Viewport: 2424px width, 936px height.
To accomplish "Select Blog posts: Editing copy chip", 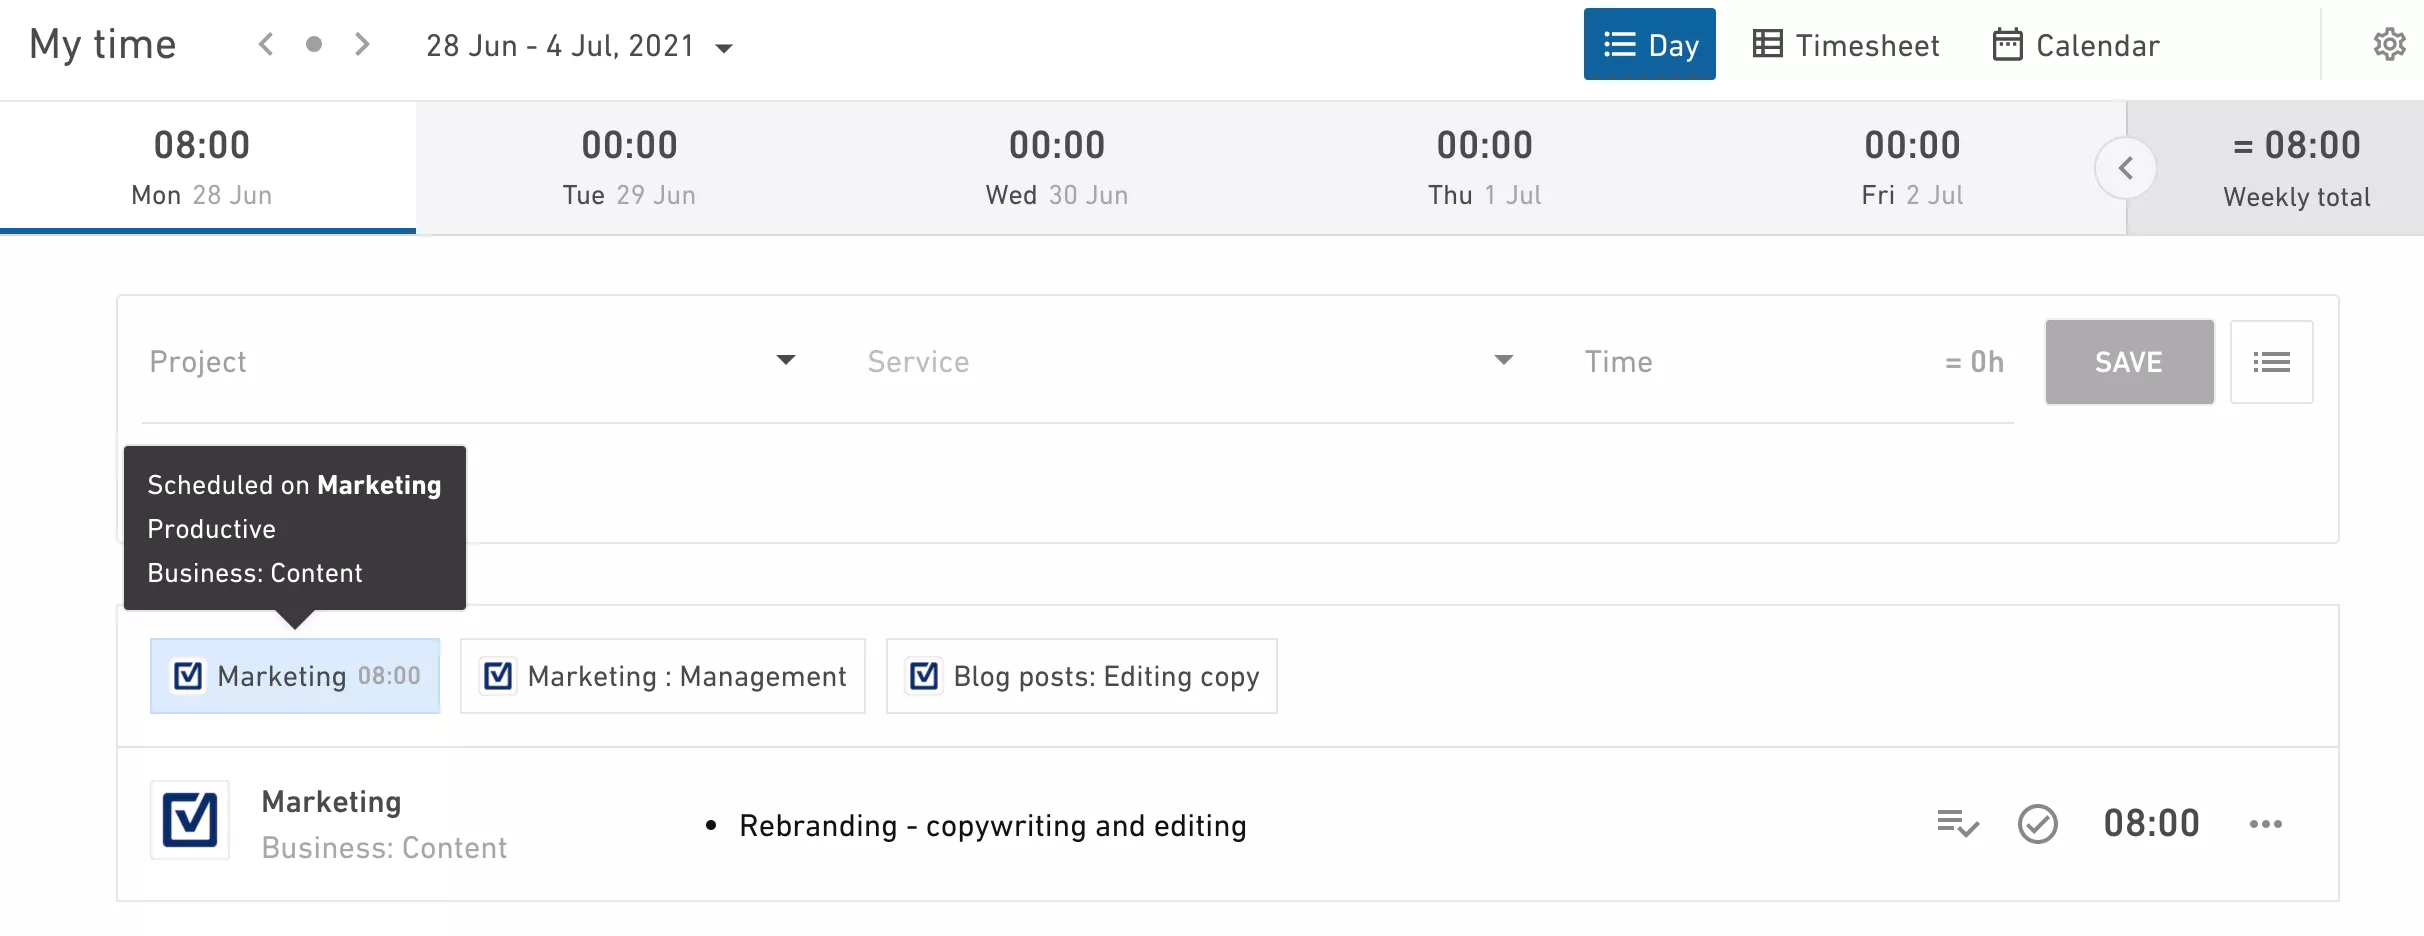I will (x=1081, y=676).
